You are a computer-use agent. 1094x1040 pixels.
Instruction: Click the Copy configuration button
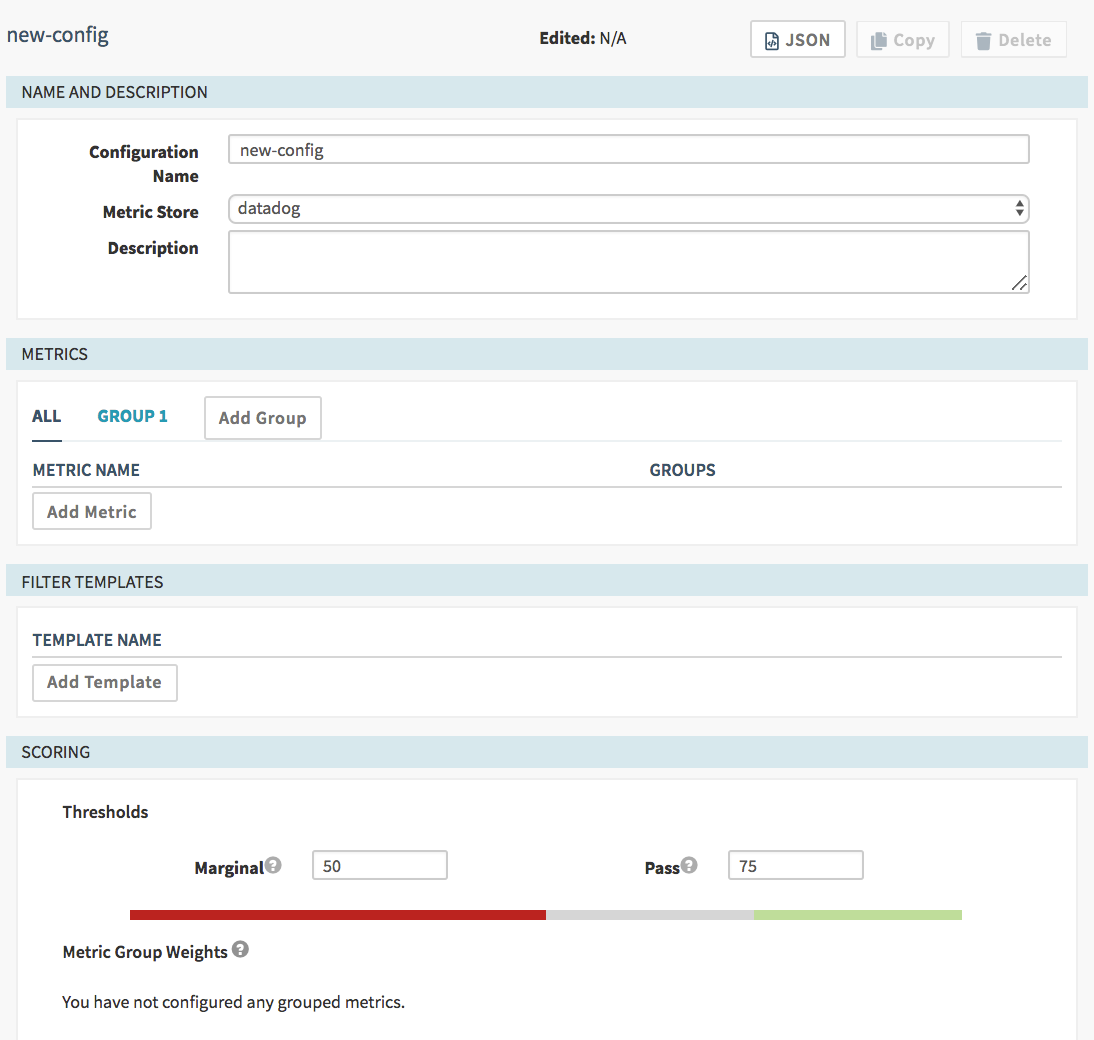(902, 40)
